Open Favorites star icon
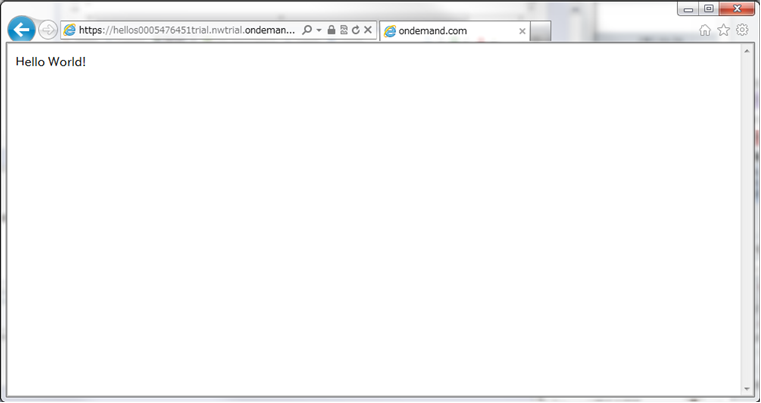The height and width of the screenshot is (403, 761). (x=724, y=30)
